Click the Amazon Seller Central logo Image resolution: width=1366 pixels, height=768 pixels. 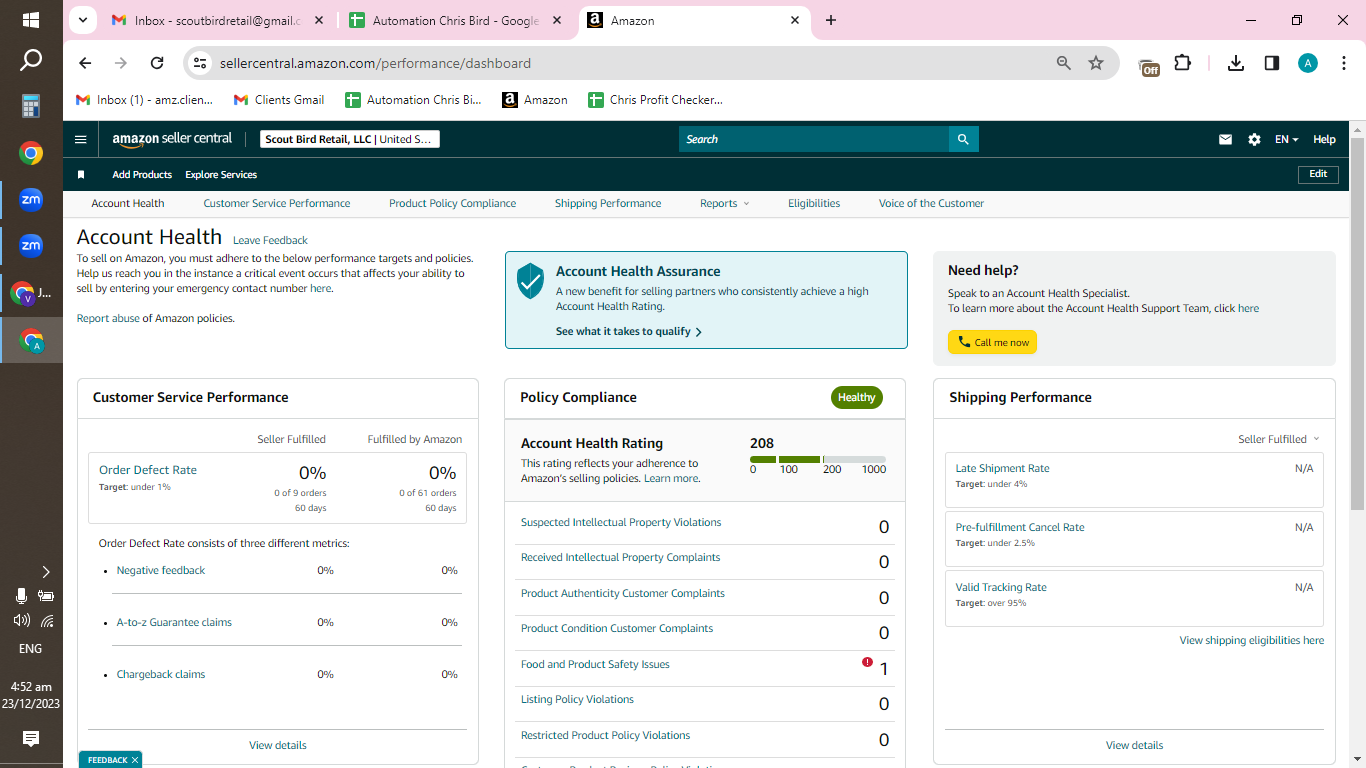(172, 139)
